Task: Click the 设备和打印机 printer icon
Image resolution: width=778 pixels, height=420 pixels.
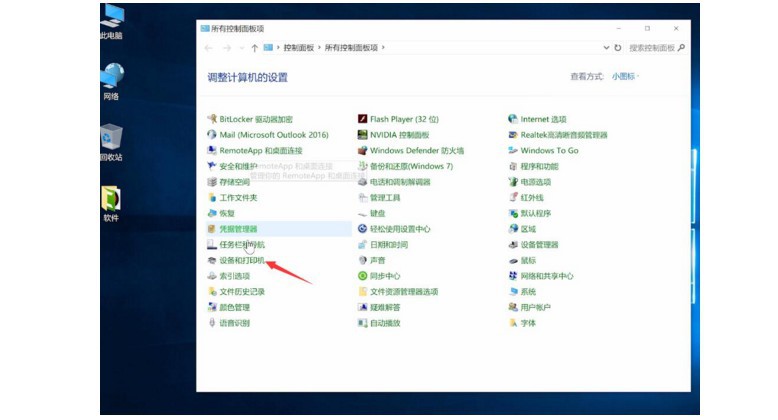Action: pyautogui.click(x=212, y=260)
